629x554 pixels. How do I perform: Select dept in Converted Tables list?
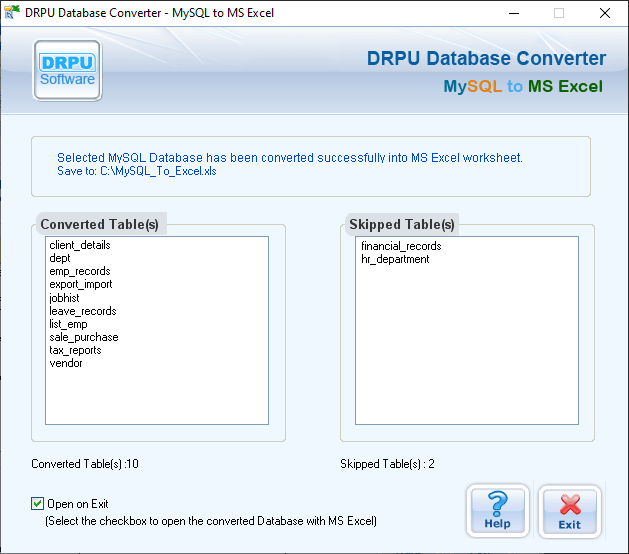[60, 258]
